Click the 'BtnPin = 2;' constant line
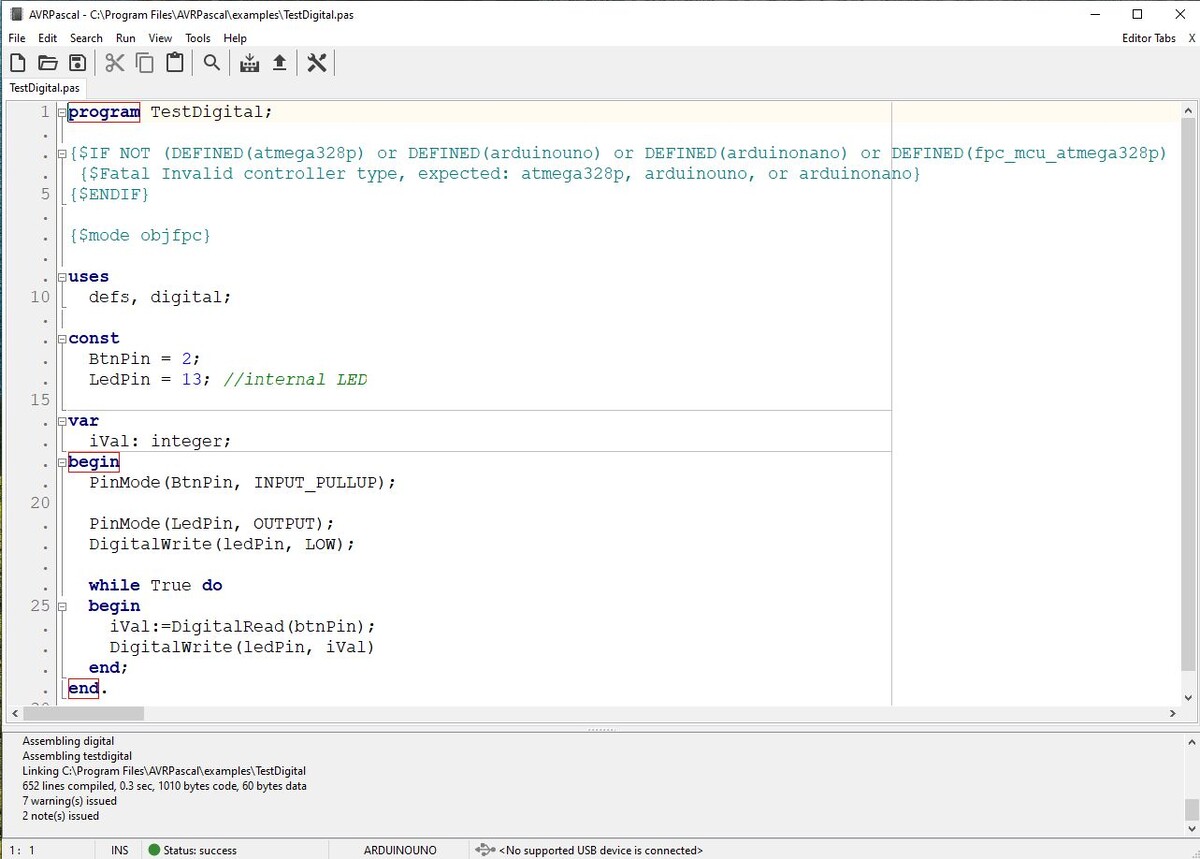 click(x=145, y=359)
